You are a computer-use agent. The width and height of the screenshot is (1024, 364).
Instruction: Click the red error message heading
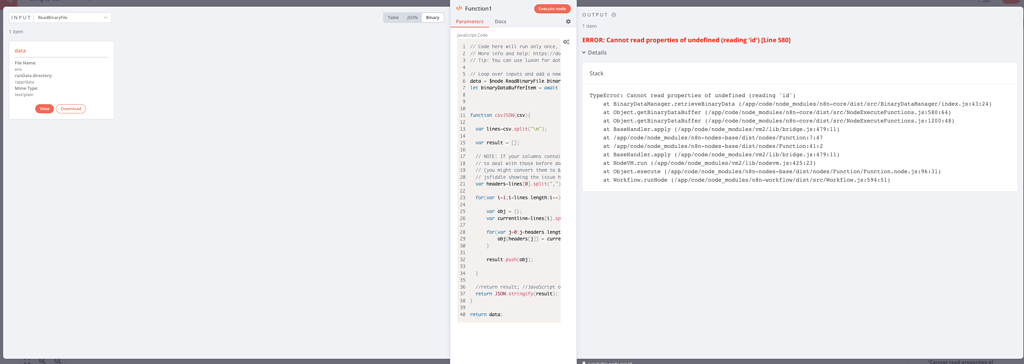(686, 40)
